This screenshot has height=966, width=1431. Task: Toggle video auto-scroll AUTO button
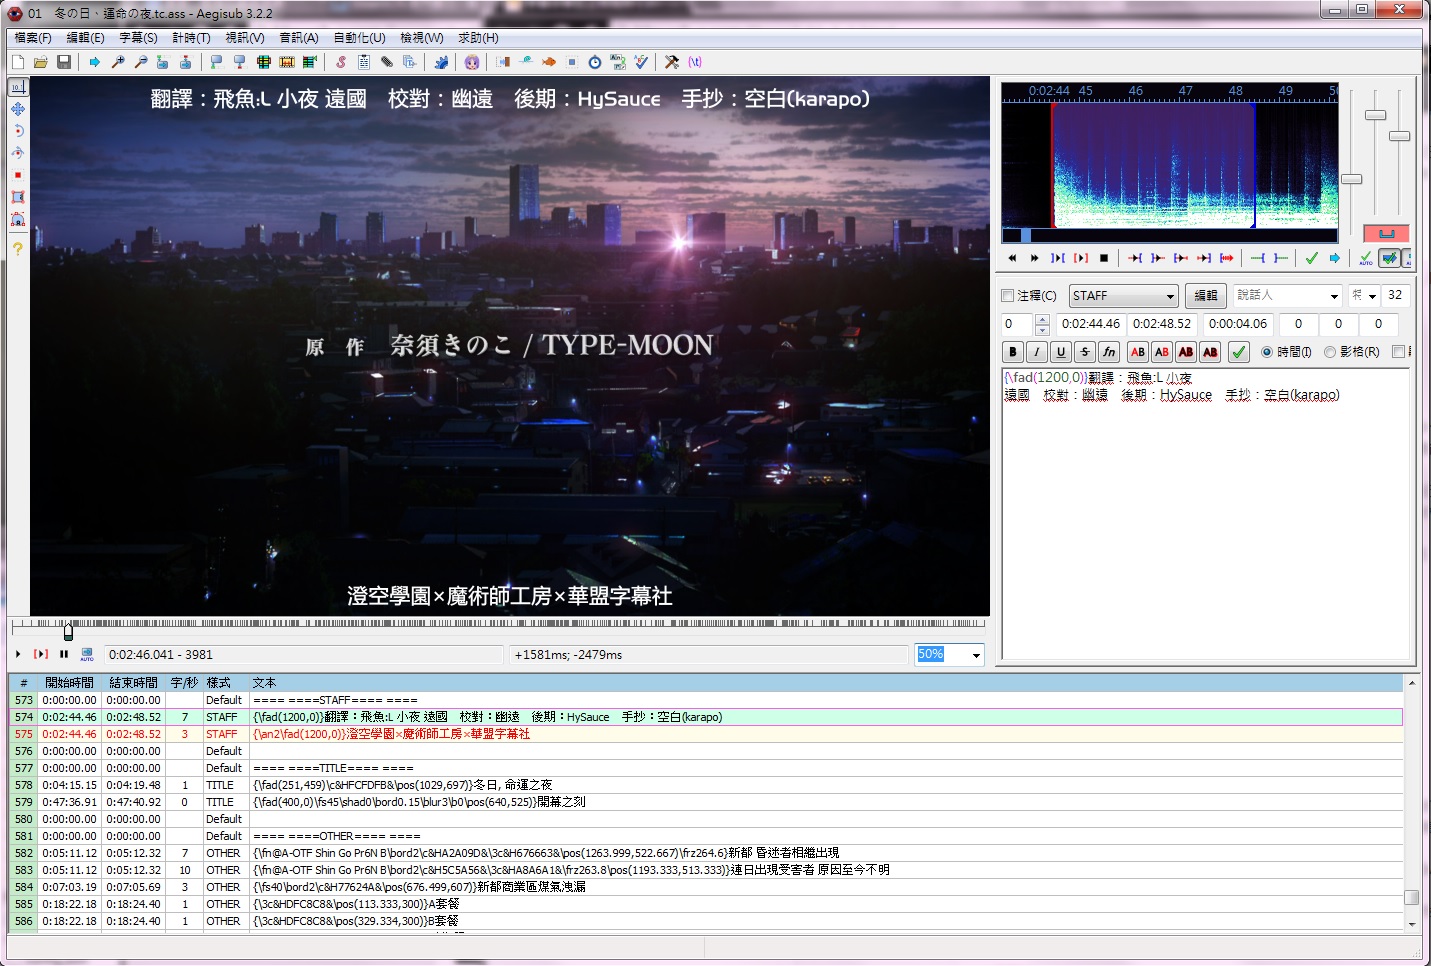(87, 654)
